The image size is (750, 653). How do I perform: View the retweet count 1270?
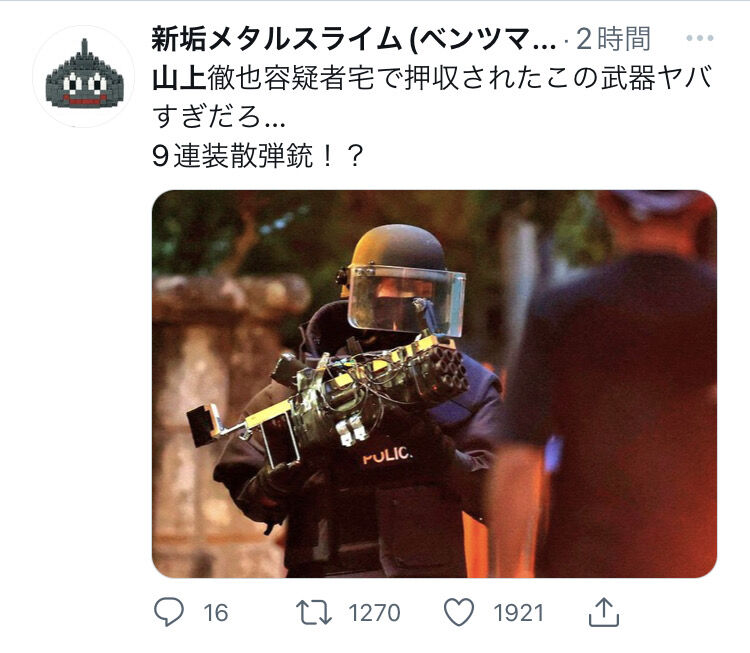point(375,613)
